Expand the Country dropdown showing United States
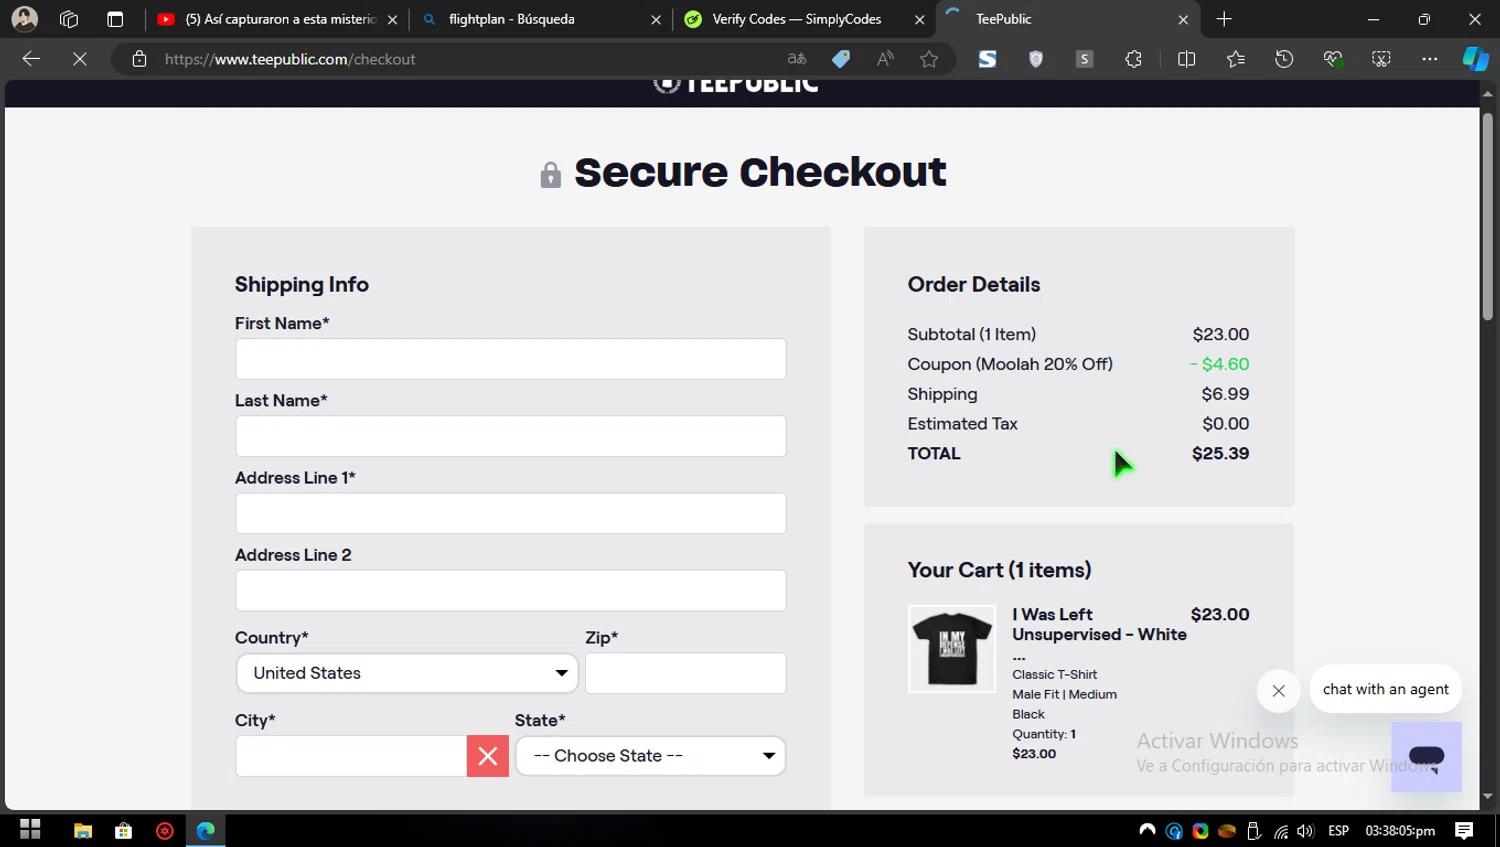The height and width of the screenshot is (847, 1500). 407,673
